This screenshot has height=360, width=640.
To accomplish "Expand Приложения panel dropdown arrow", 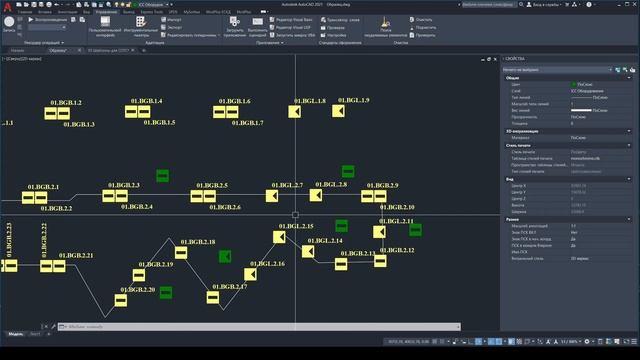I will click(x=282, y=42).
